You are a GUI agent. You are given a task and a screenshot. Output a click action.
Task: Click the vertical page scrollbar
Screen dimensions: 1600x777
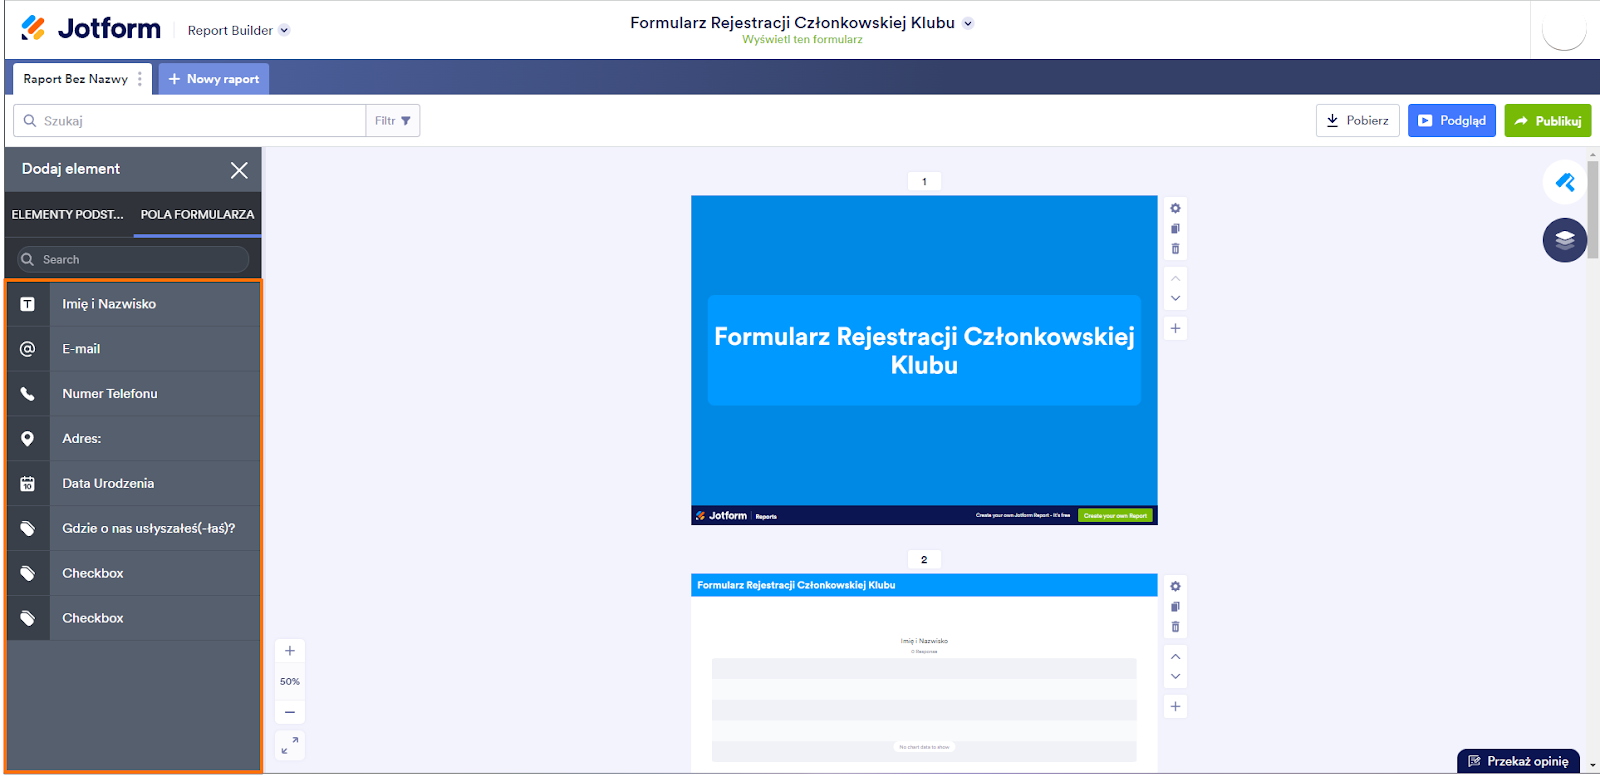(x=1593, y=210)
